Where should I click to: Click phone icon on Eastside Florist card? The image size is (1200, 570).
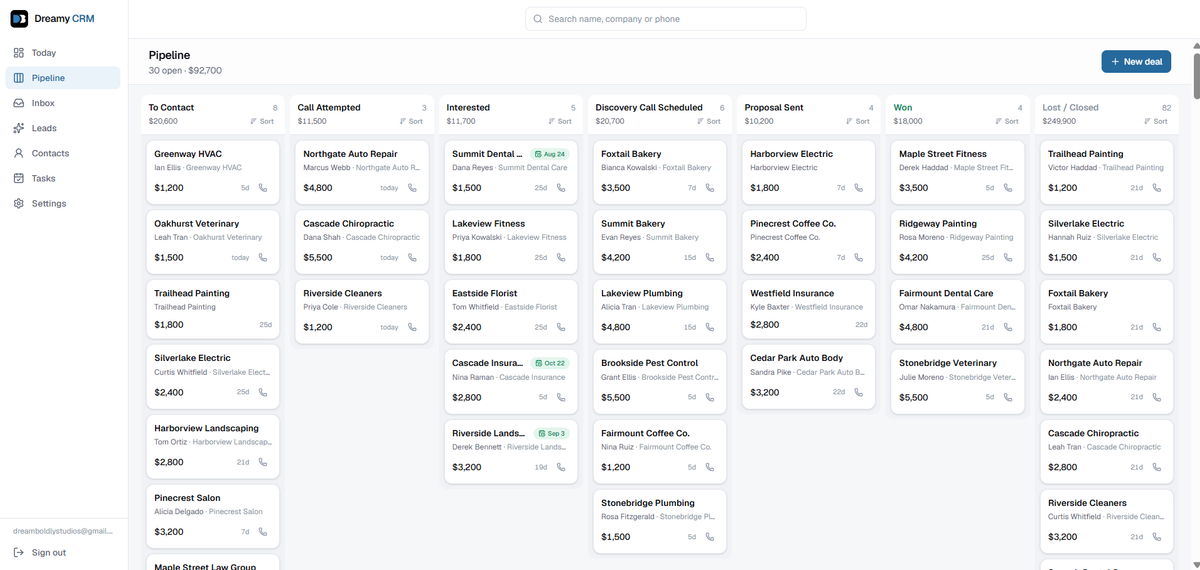coord(561,327)
